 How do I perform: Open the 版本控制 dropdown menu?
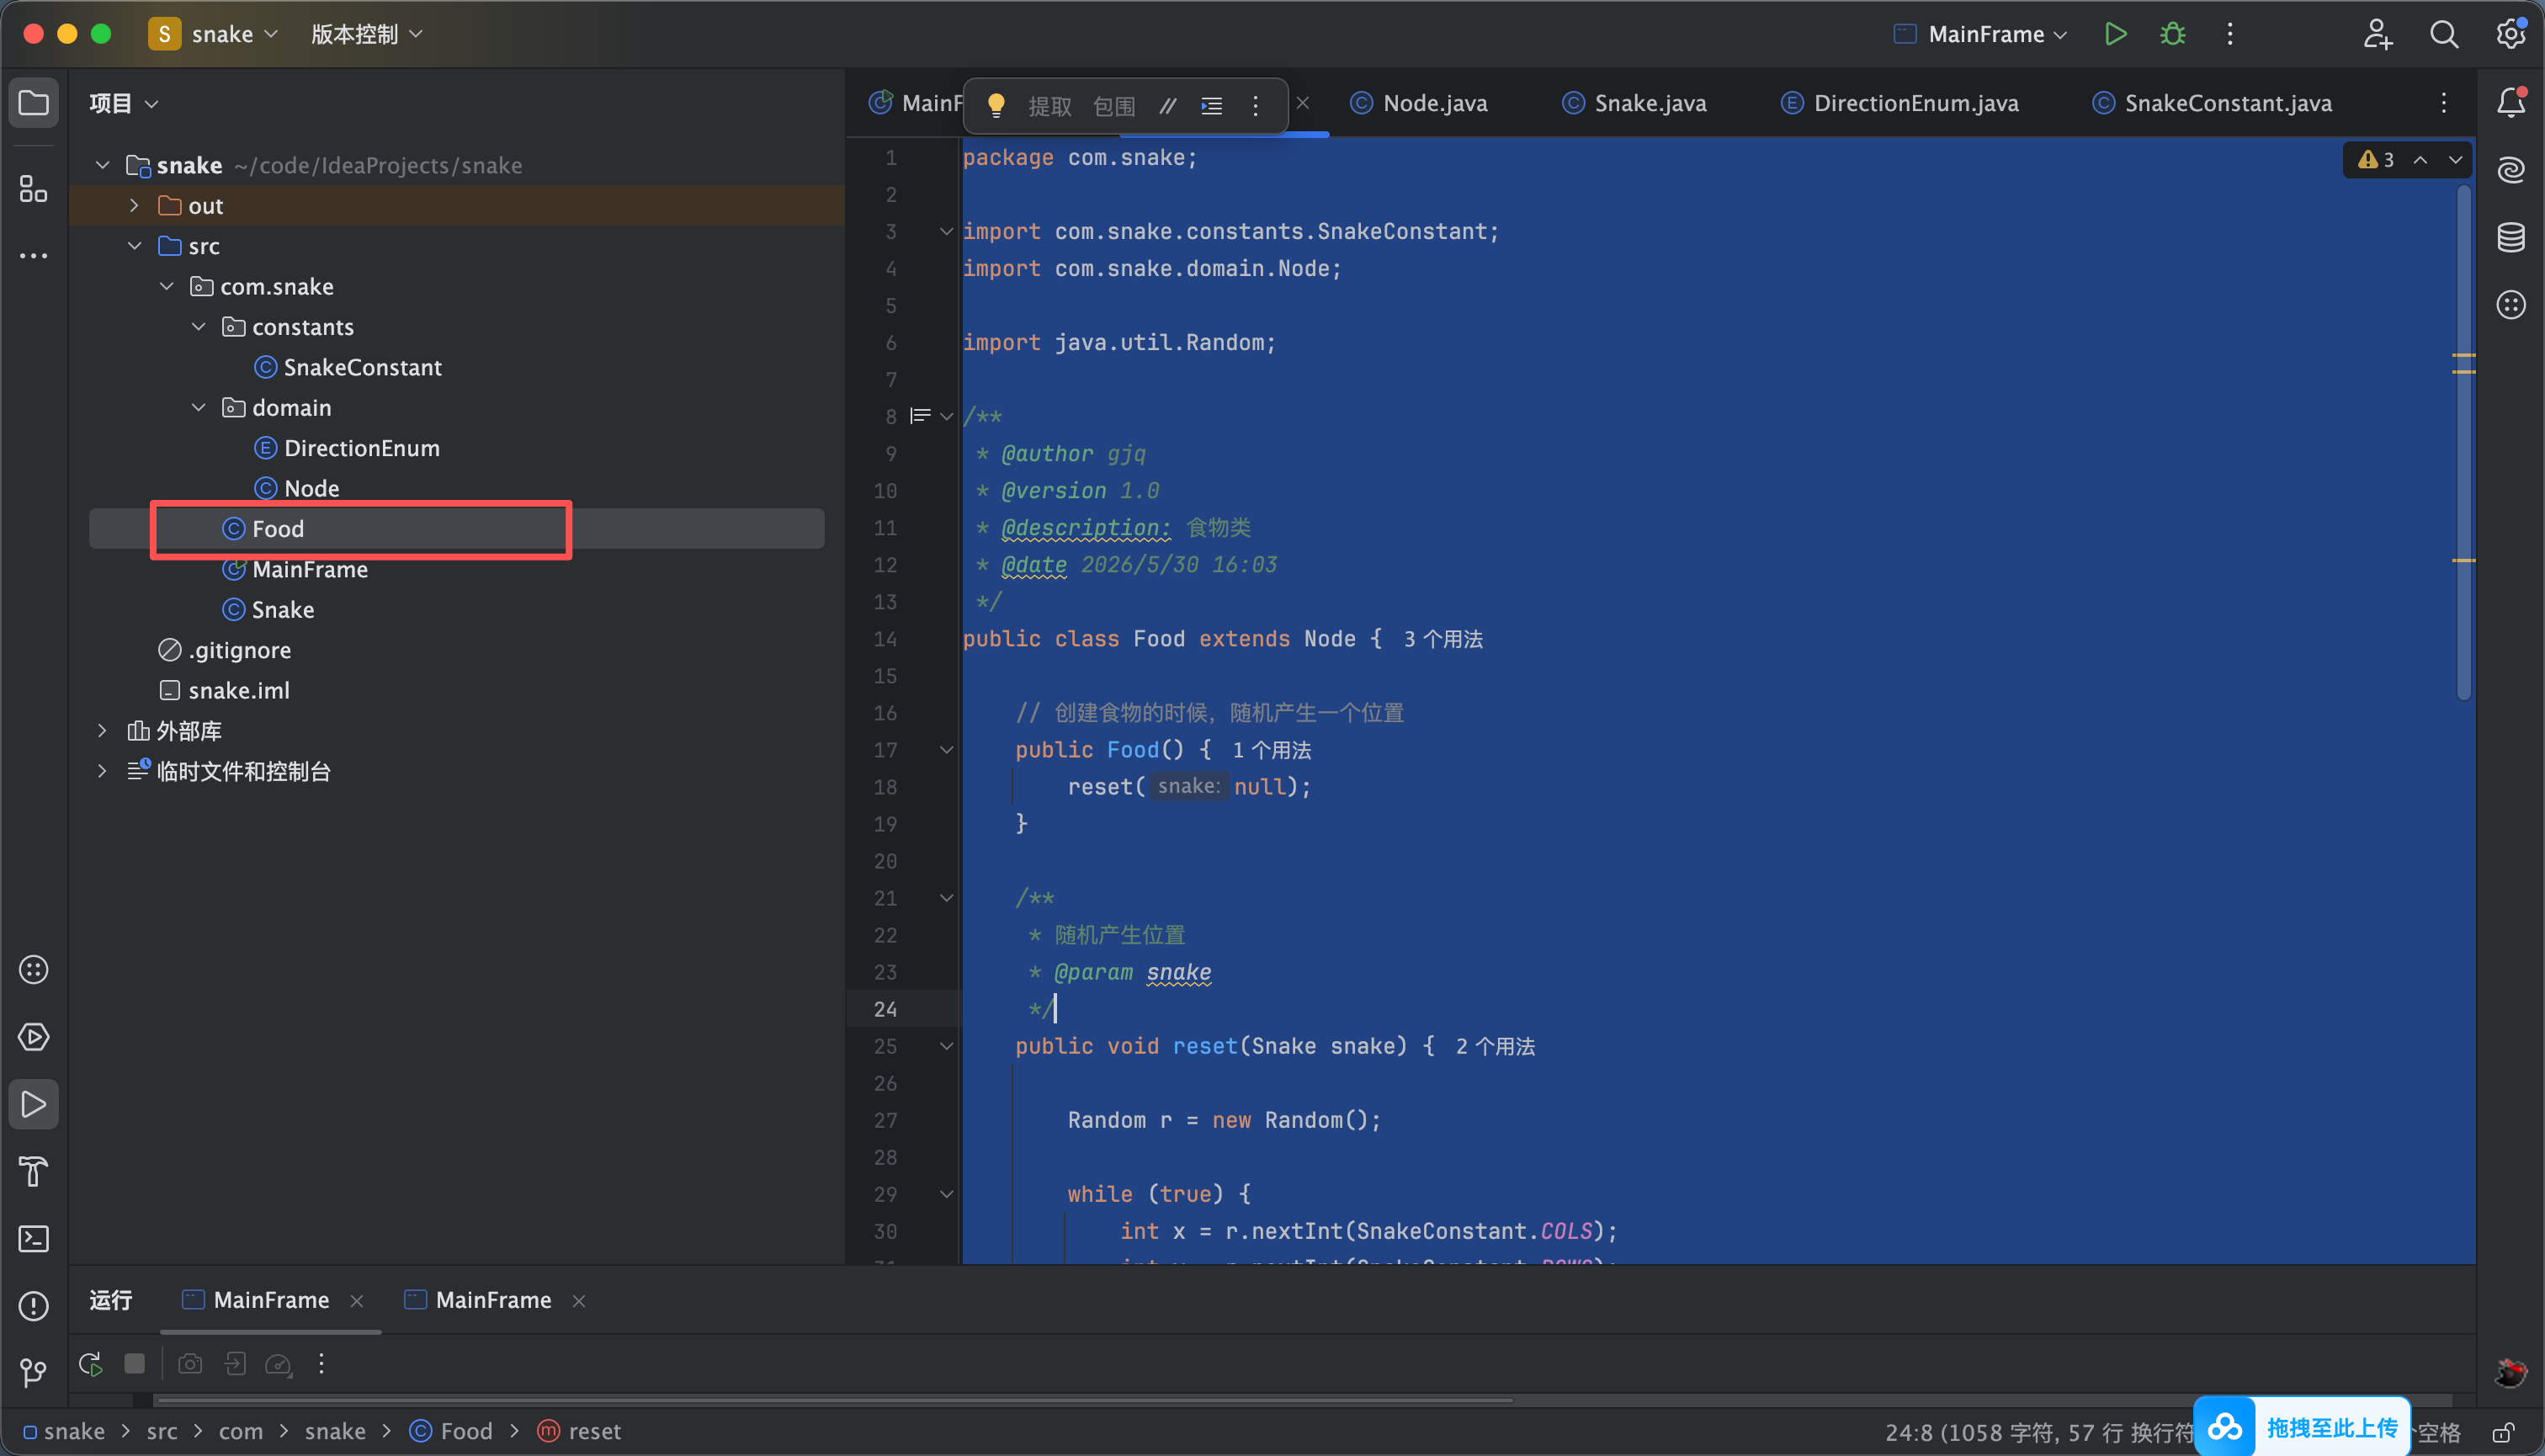pos(367,34)
